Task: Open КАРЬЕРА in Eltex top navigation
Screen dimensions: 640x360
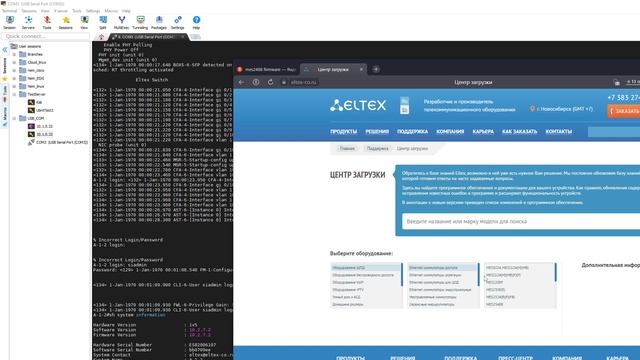Action: [x=483, y=131]
